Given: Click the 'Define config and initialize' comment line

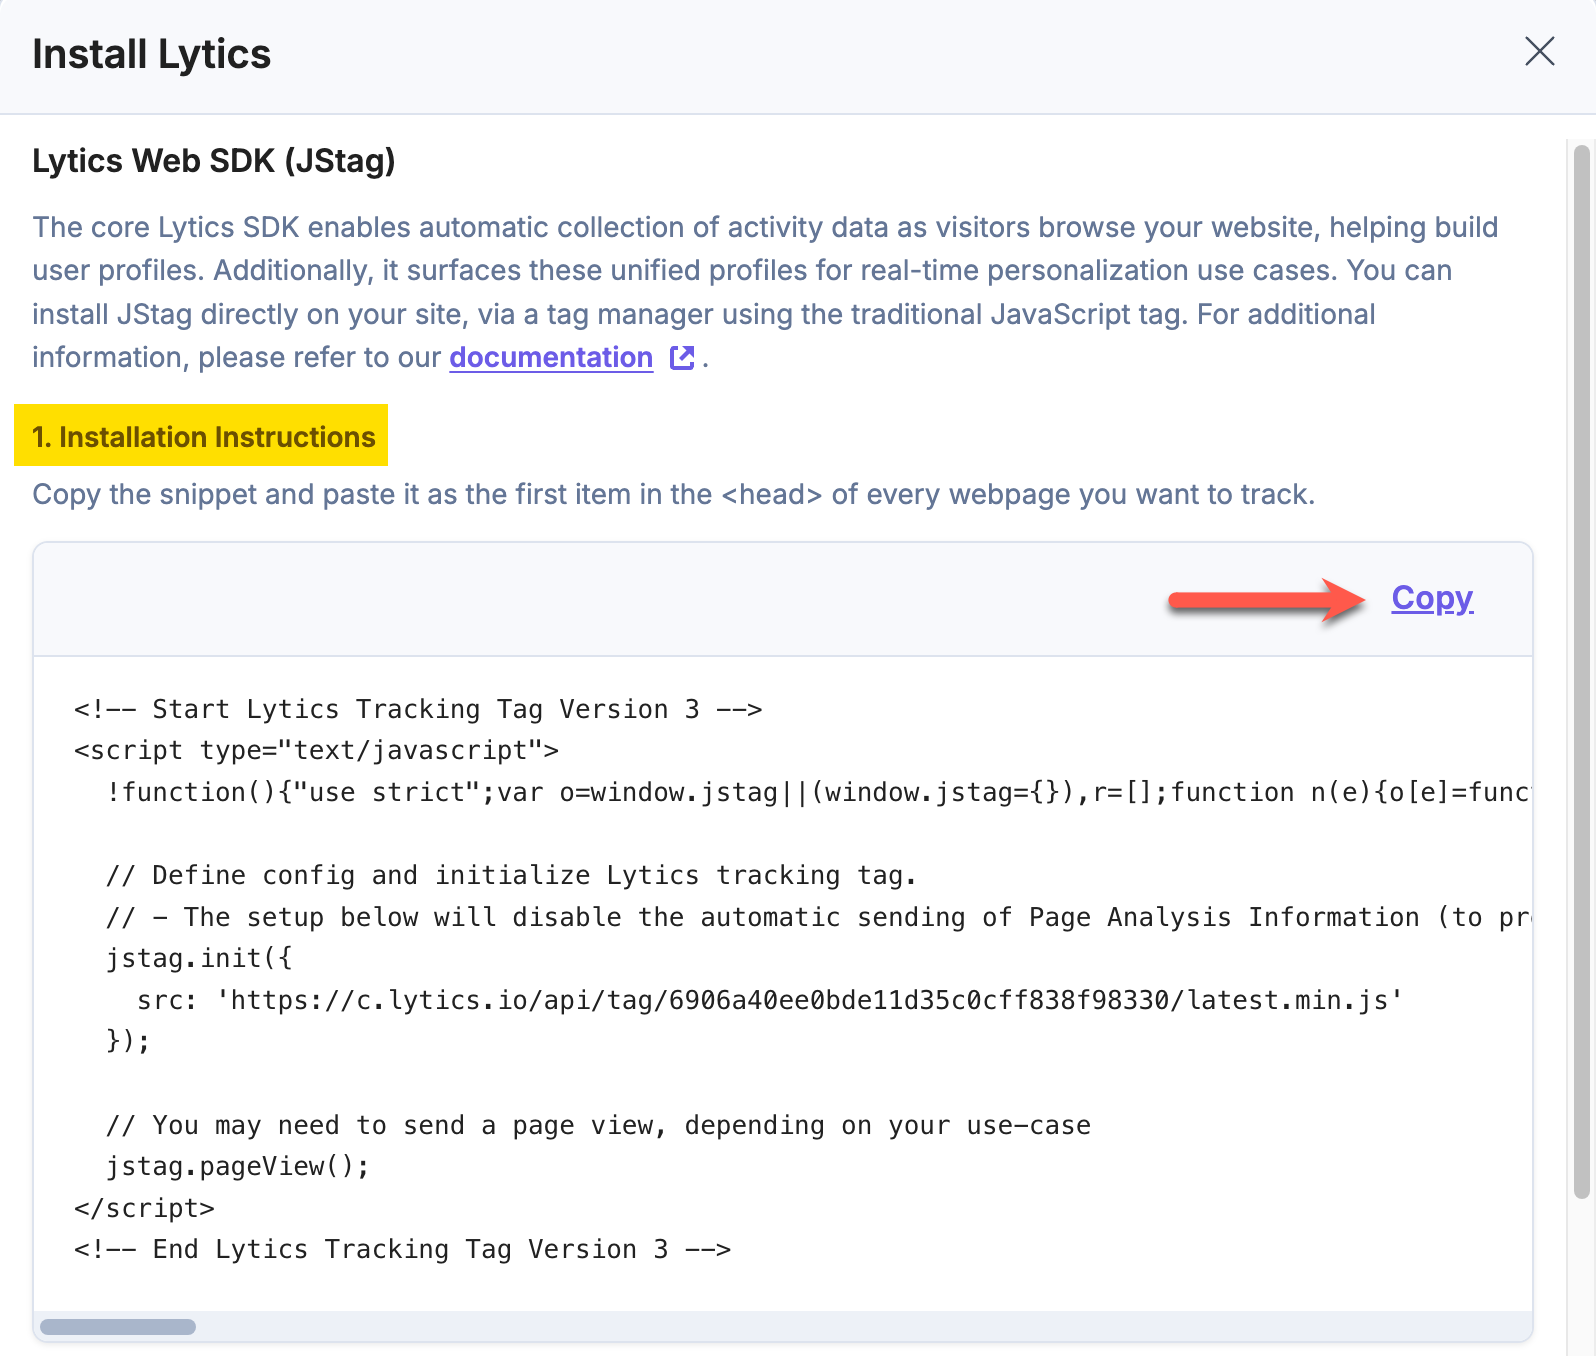Looking at the screenshot, I should (x=511, y=875).
